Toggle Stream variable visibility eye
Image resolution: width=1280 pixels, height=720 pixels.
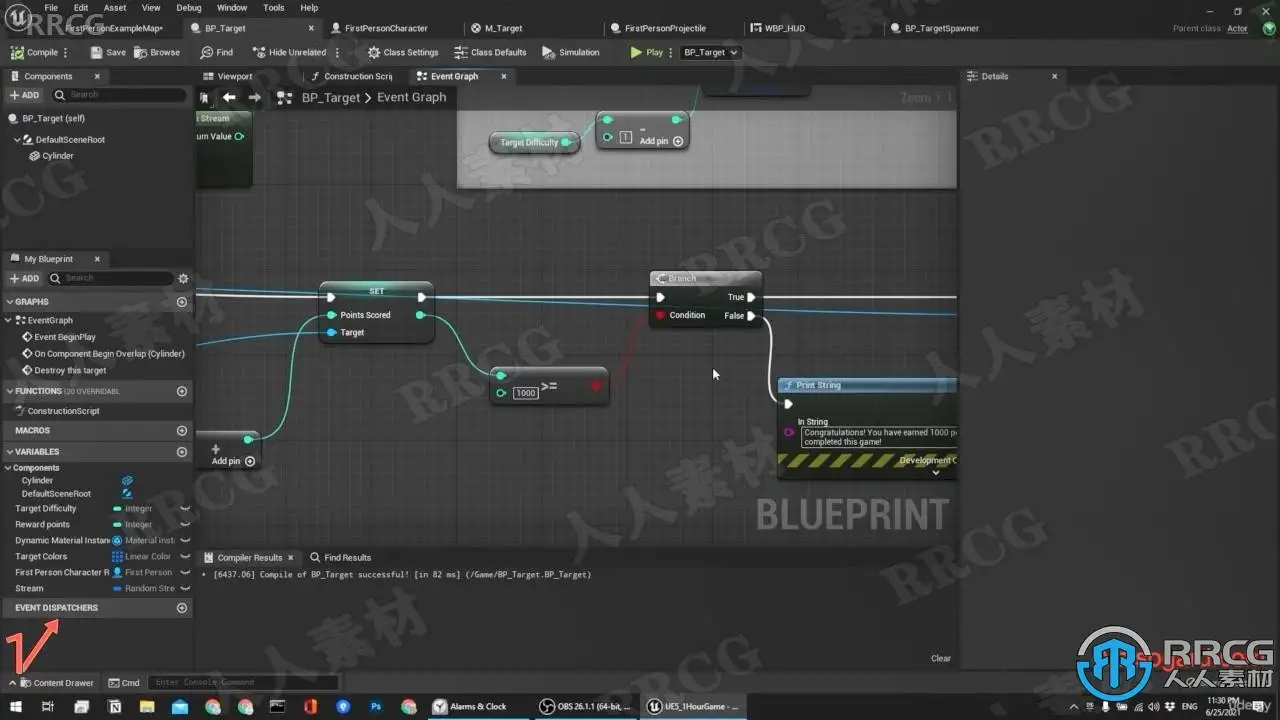[x=185, y=589]
